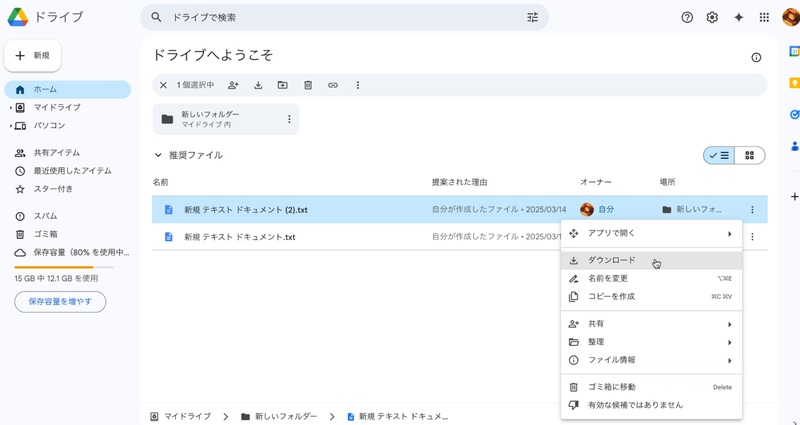Open Calendar in the side panel
Image resolution: width=800 pixels, height=425 pixels.
click(794, 51)
